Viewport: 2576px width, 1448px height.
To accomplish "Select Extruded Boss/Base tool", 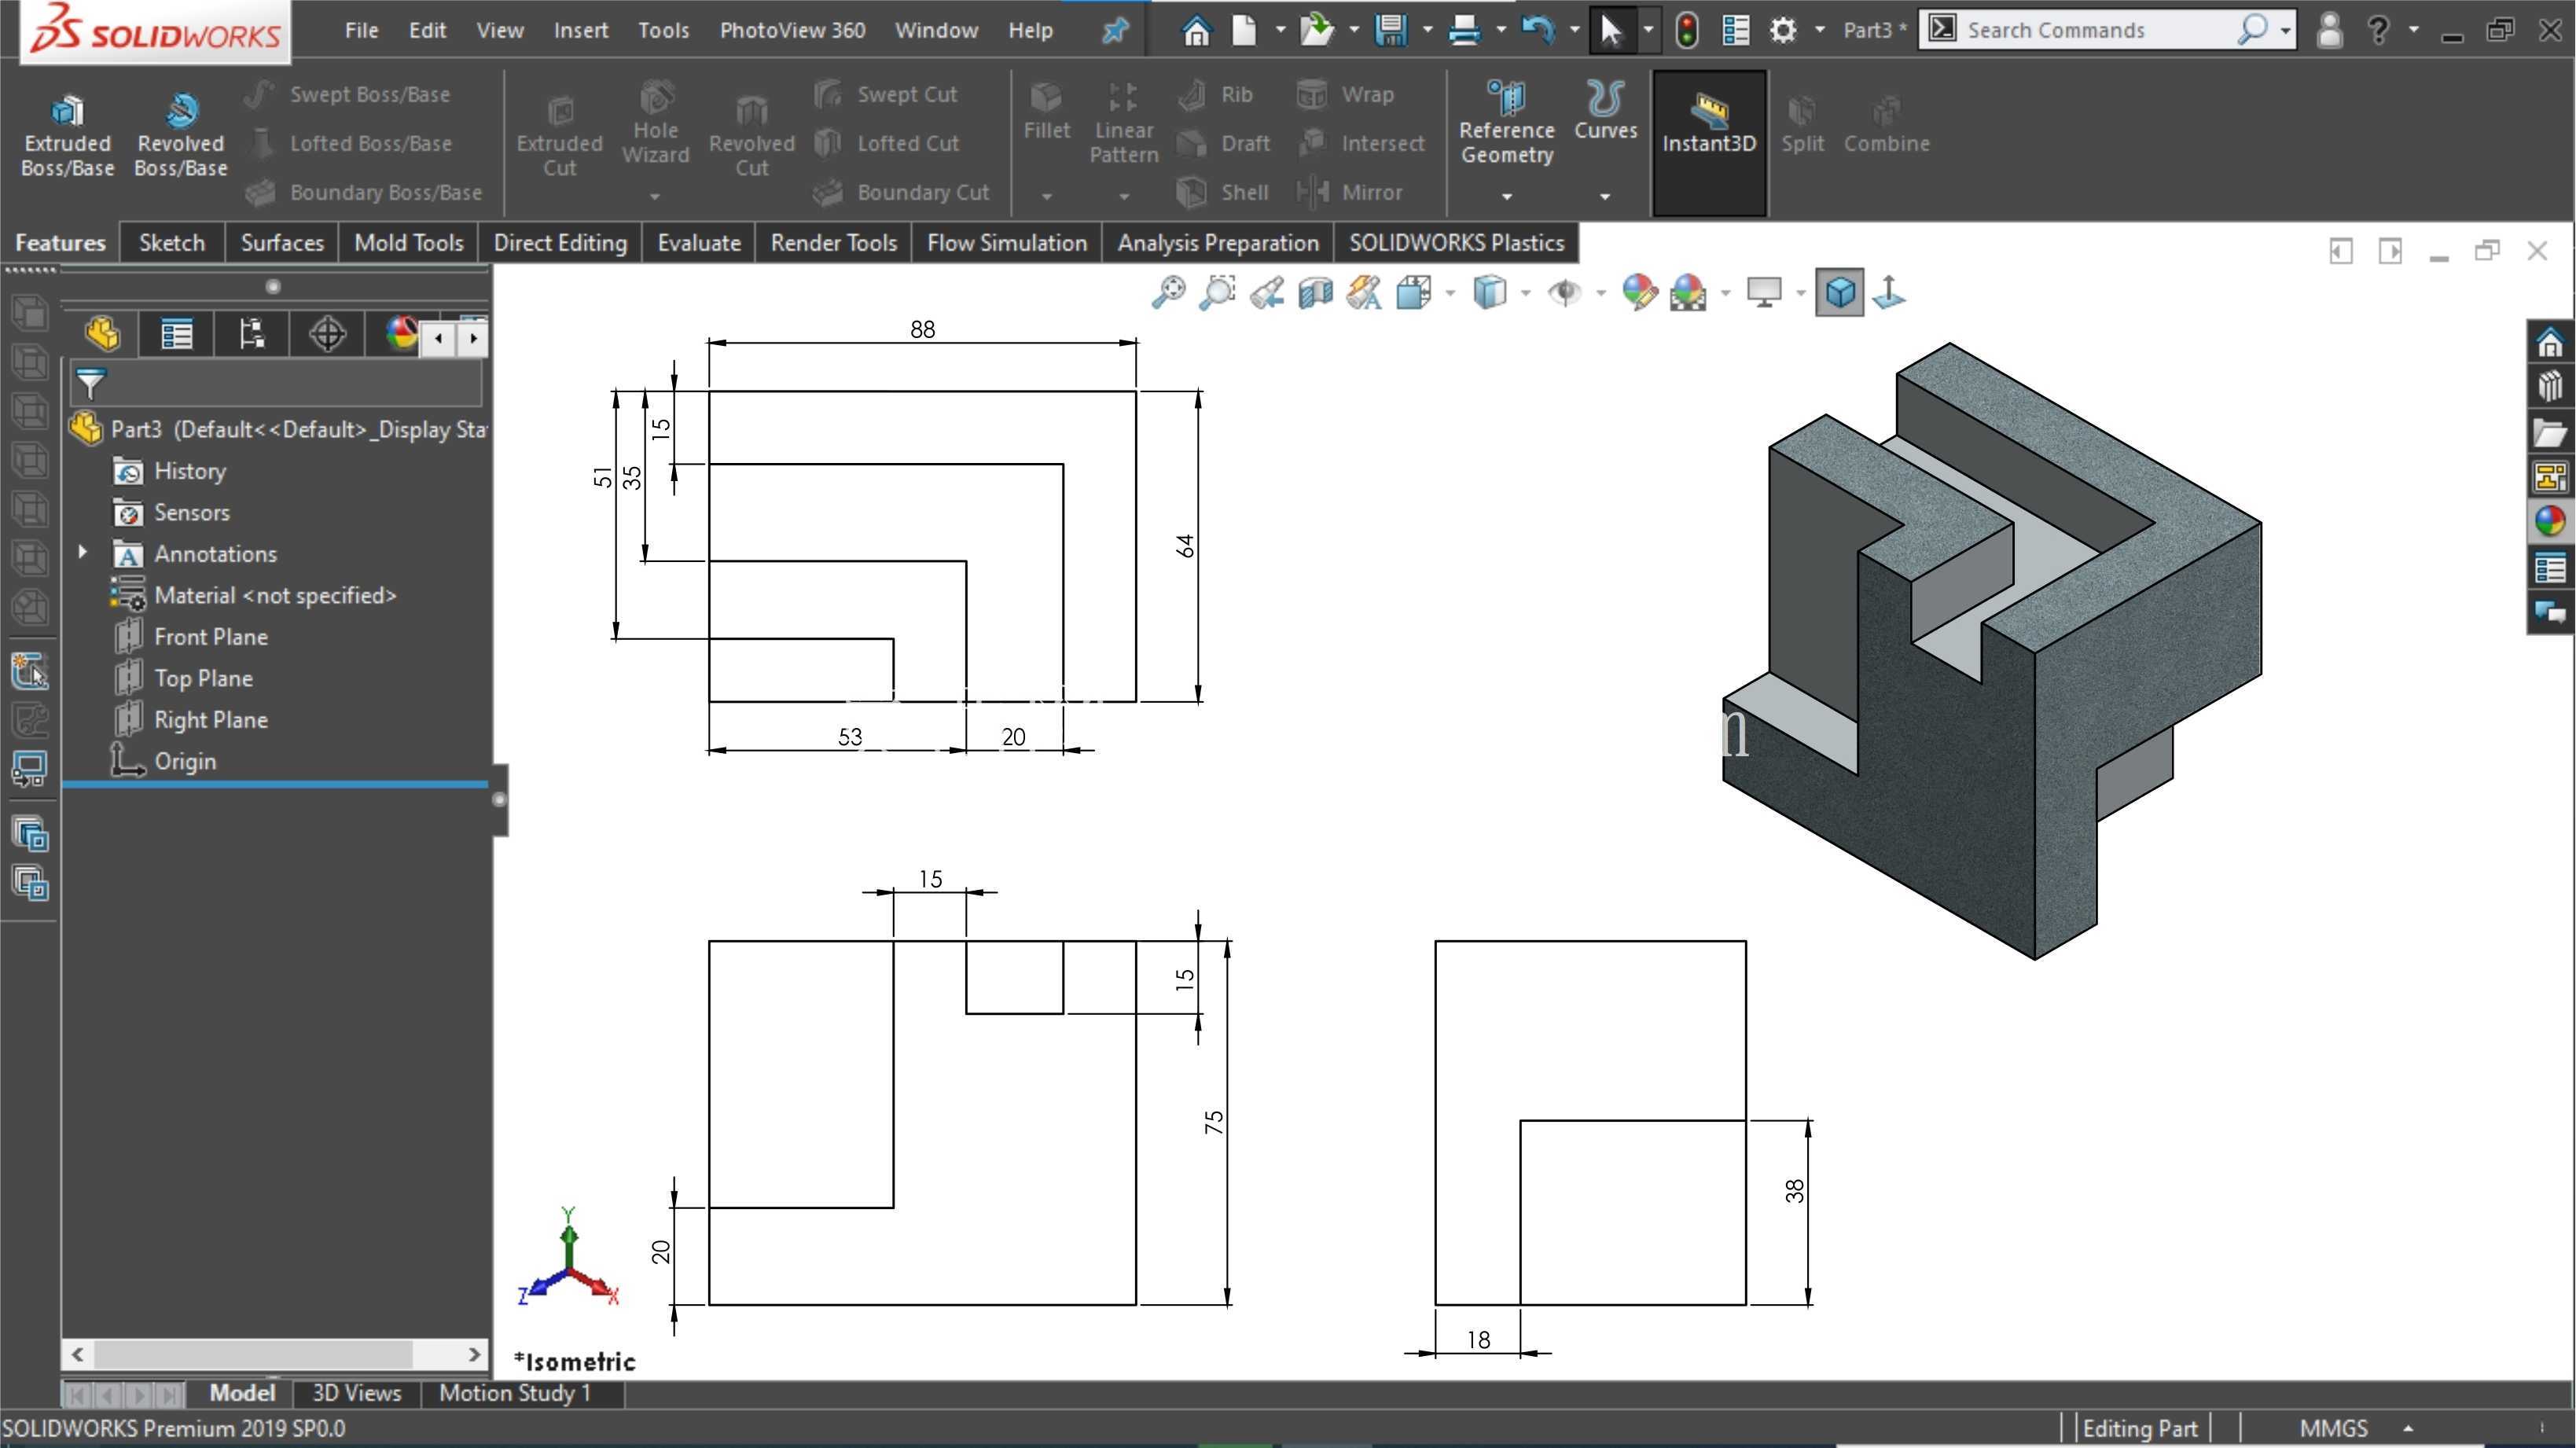I will tap(67, 136).
